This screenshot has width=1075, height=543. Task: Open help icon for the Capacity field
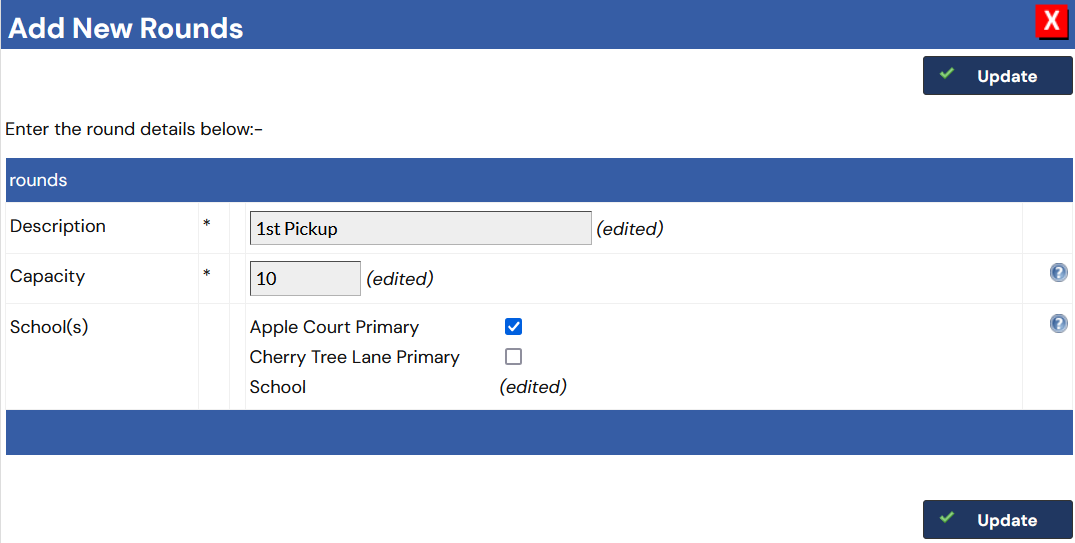tap(1058, 273)
